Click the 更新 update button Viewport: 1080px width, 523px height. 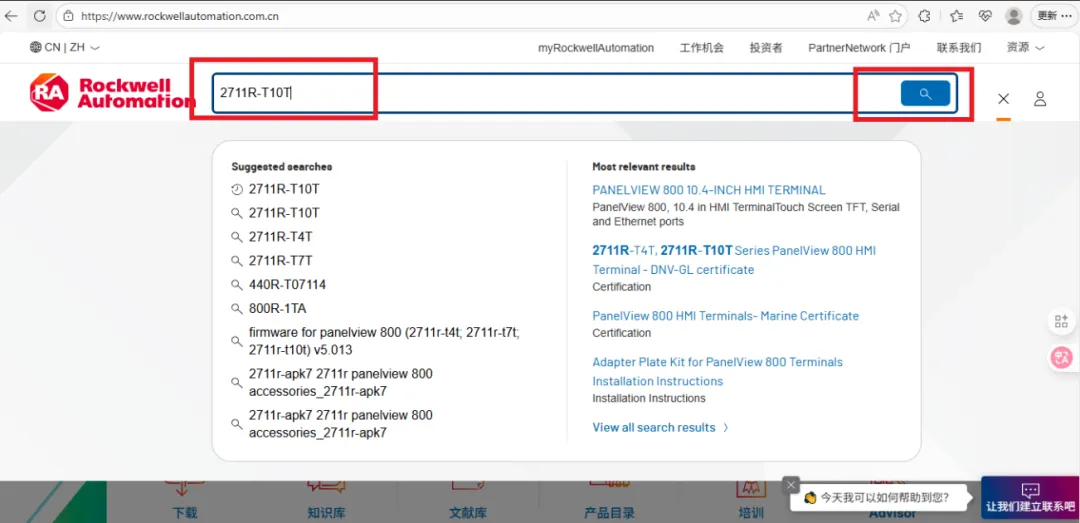pyautogui.click(x=1054, y=15)
